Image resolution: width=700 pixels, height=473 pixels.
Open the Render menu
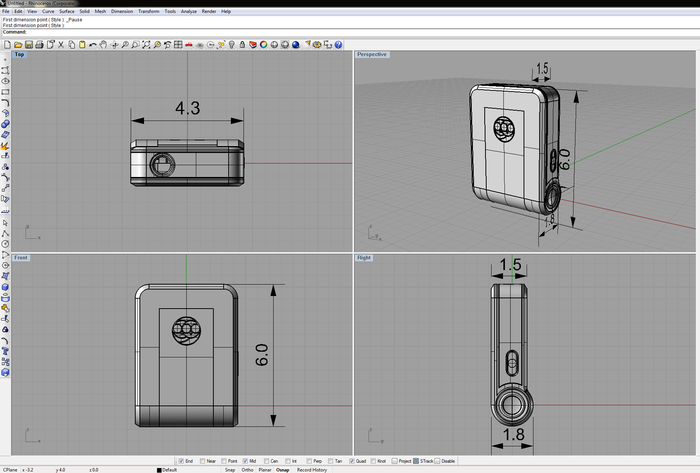[x=209, y=12]
